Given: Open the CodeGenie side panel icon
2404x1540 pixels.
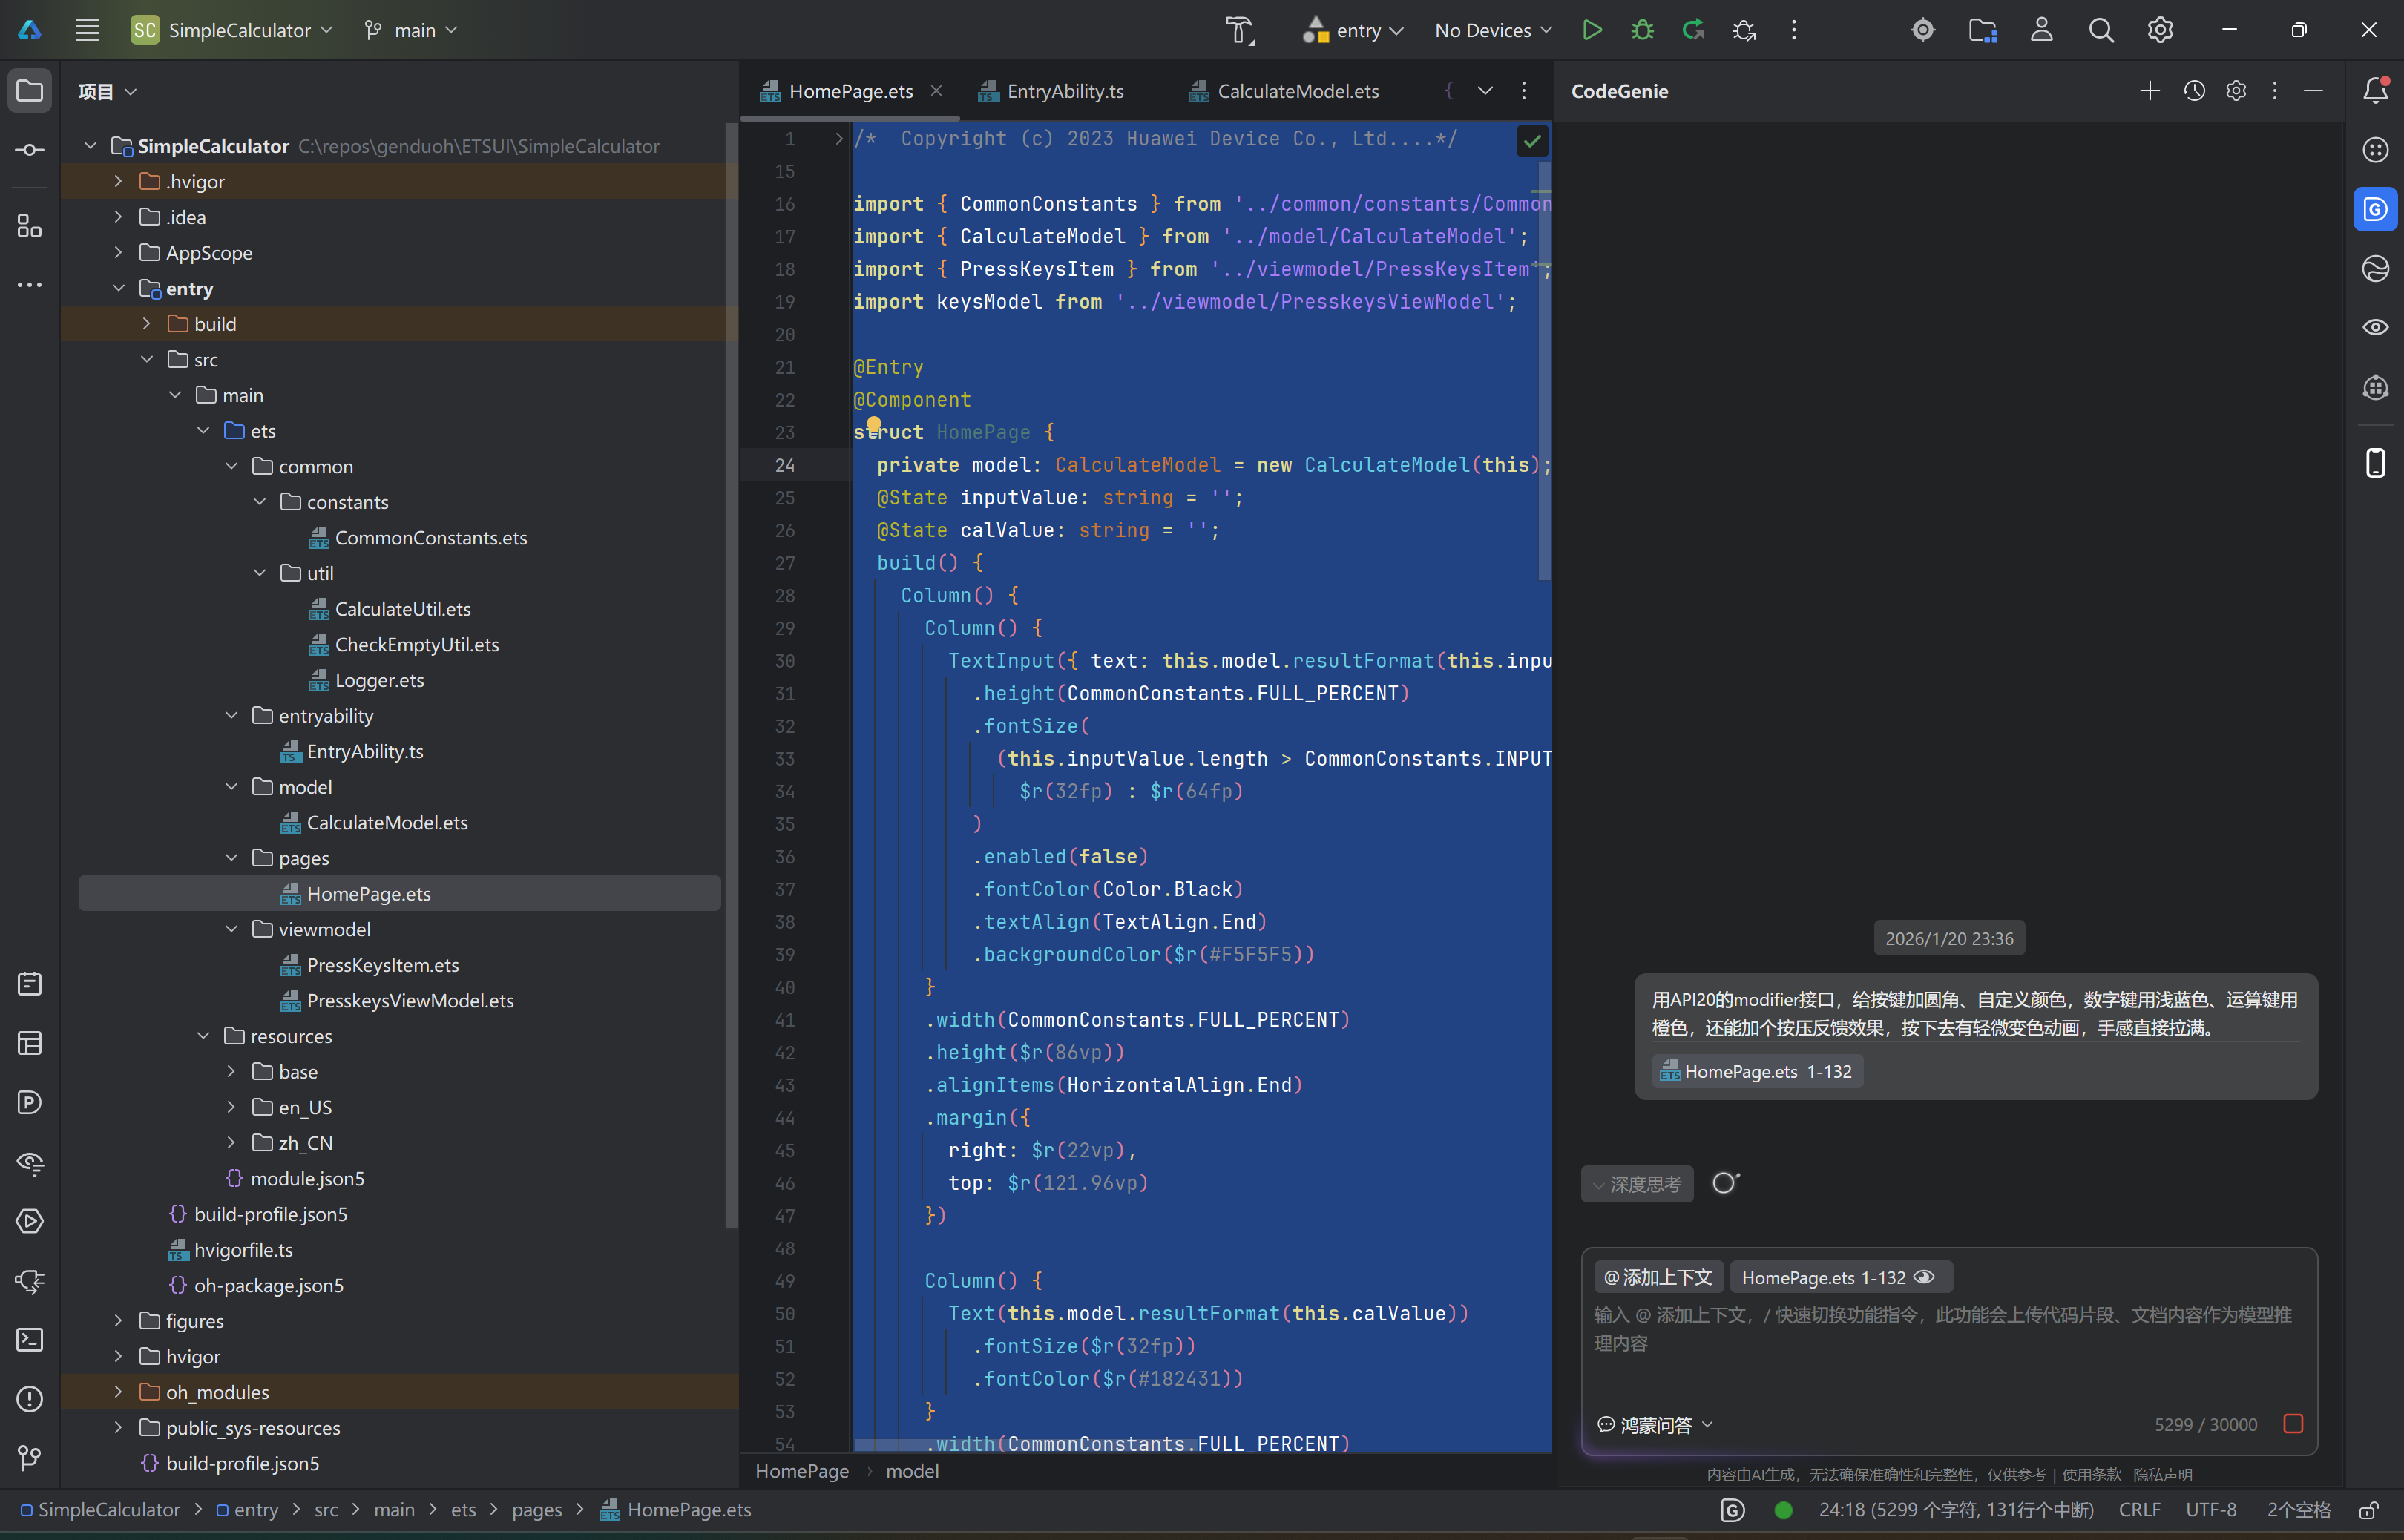Looking at the screenshot, I should point(2375,209).
